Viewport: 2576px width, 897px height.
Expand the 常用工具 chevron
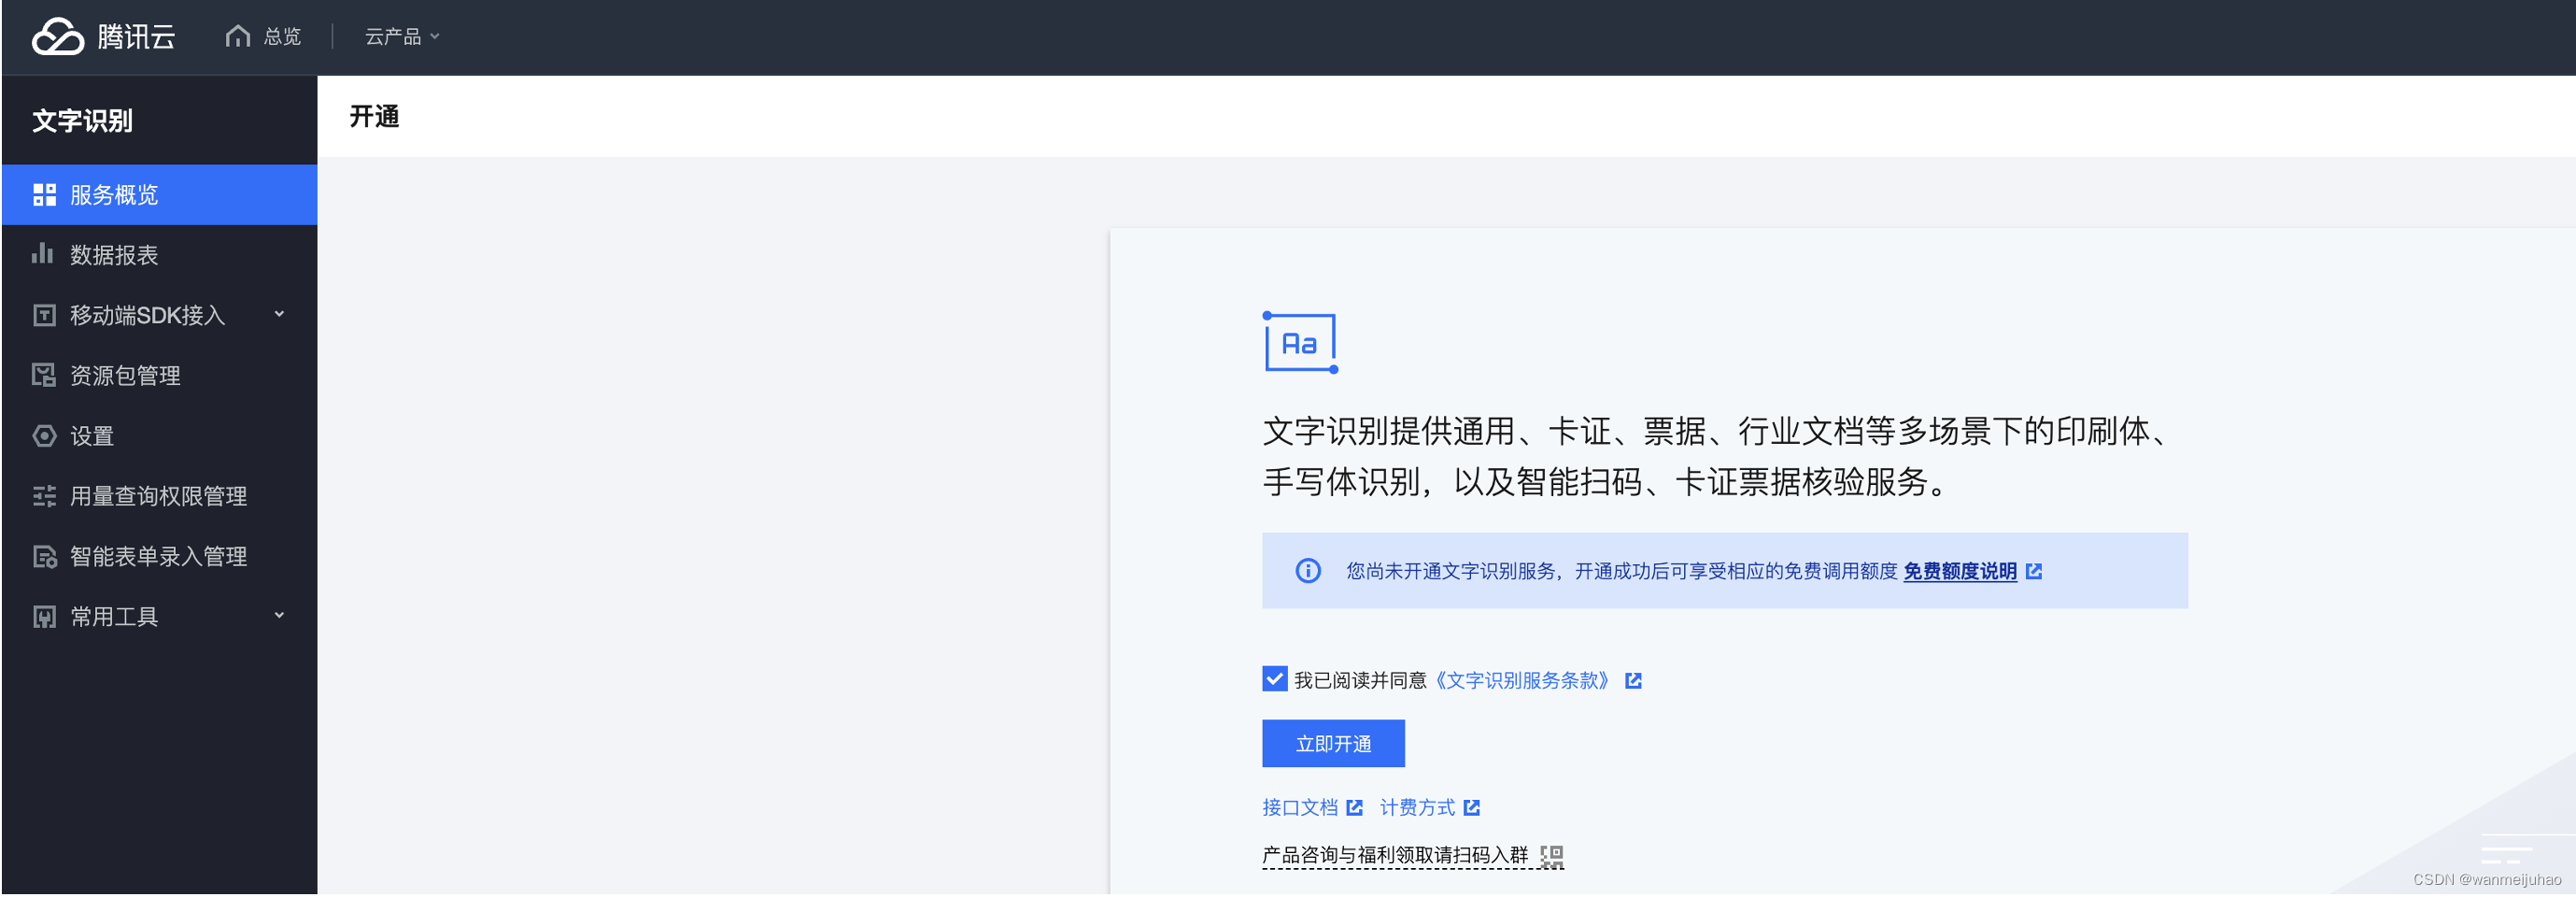pos(280,616)
